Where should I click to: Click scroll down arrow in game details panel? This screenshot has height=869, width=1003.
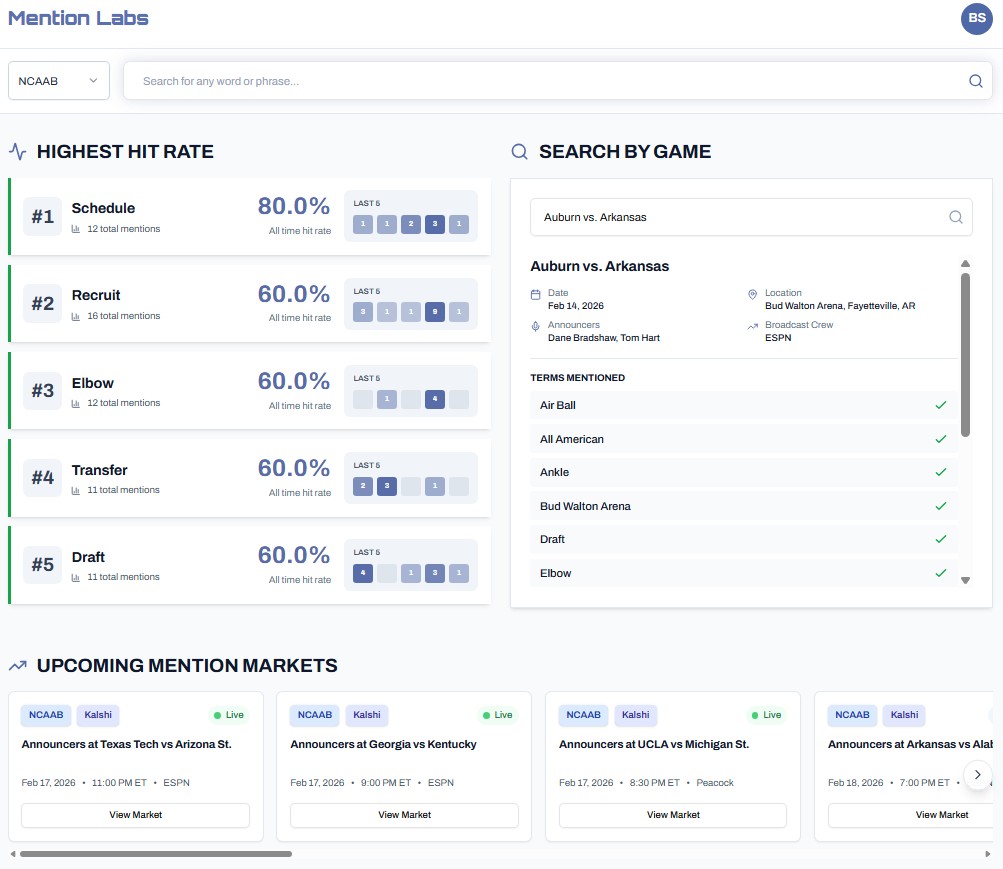pos(965,581)
